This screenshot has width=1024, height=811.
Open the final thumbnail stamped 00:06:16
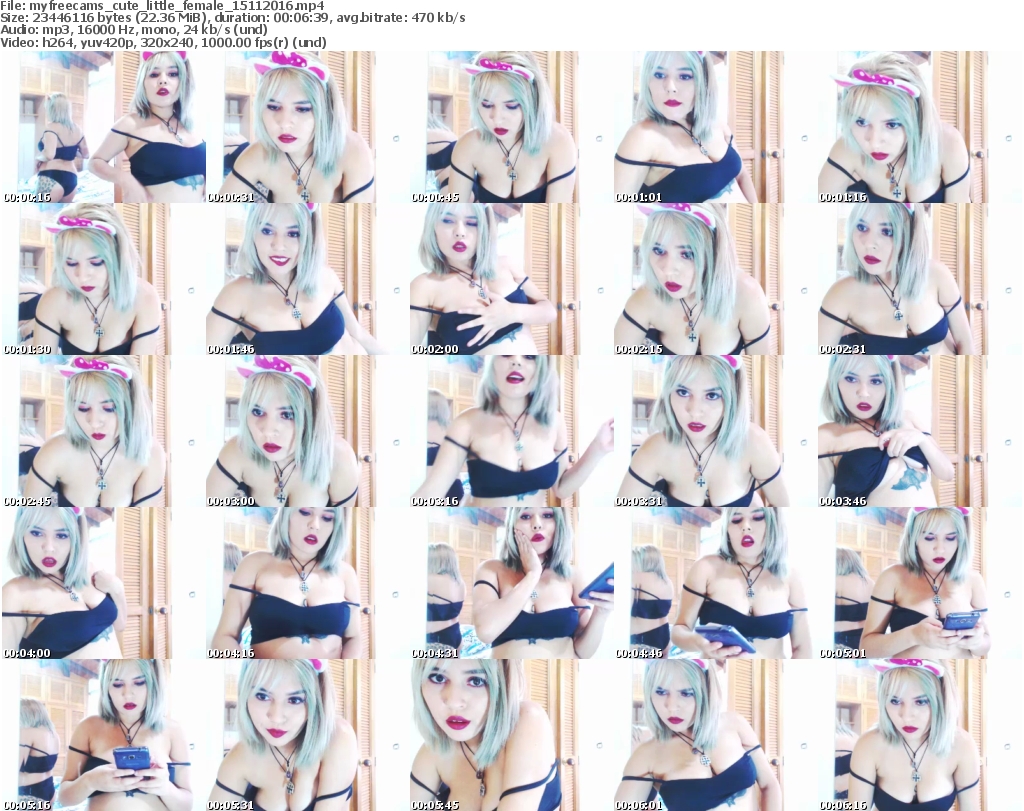(x=920, y=735)
